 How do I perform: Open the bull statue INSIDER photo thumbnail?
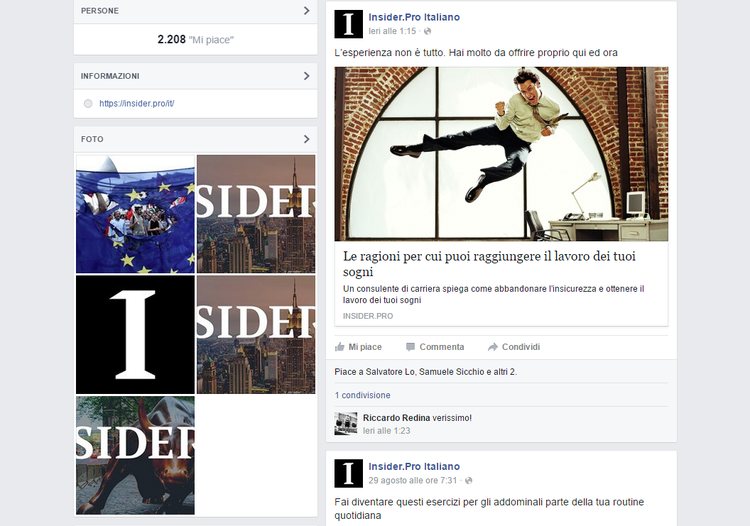[135, 455]
